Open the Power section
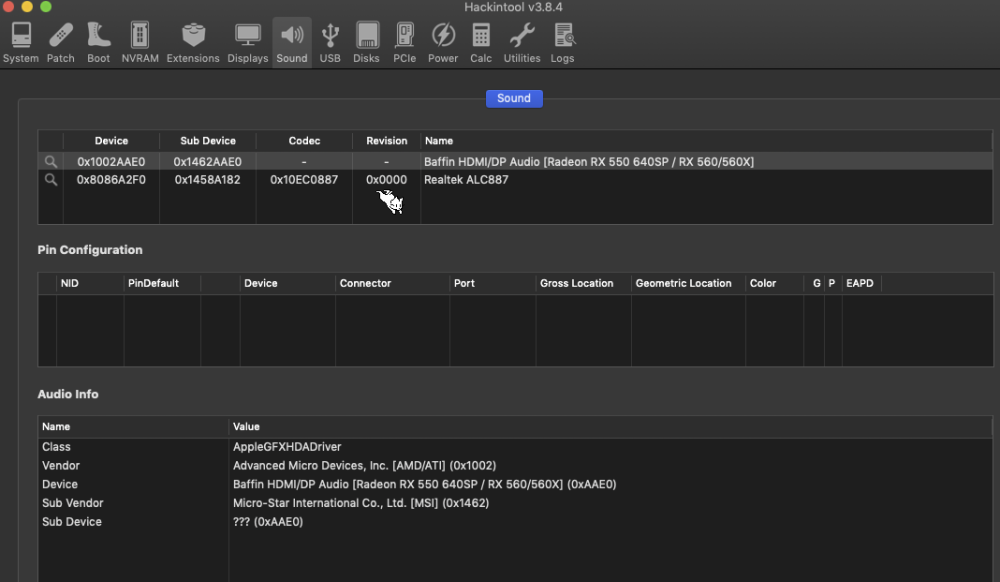 click(x=443, y=43)
